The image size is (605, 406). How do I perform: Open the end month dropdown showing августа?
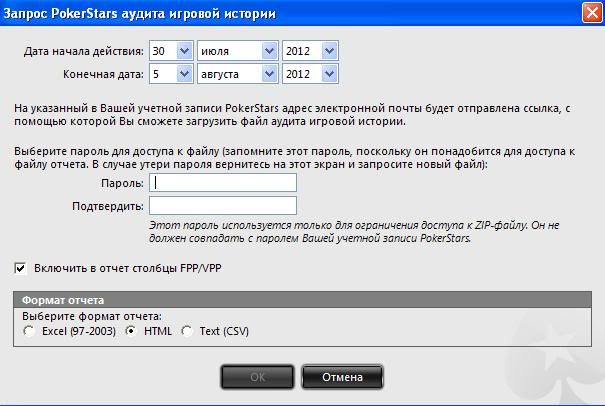(x=238, y=74)
